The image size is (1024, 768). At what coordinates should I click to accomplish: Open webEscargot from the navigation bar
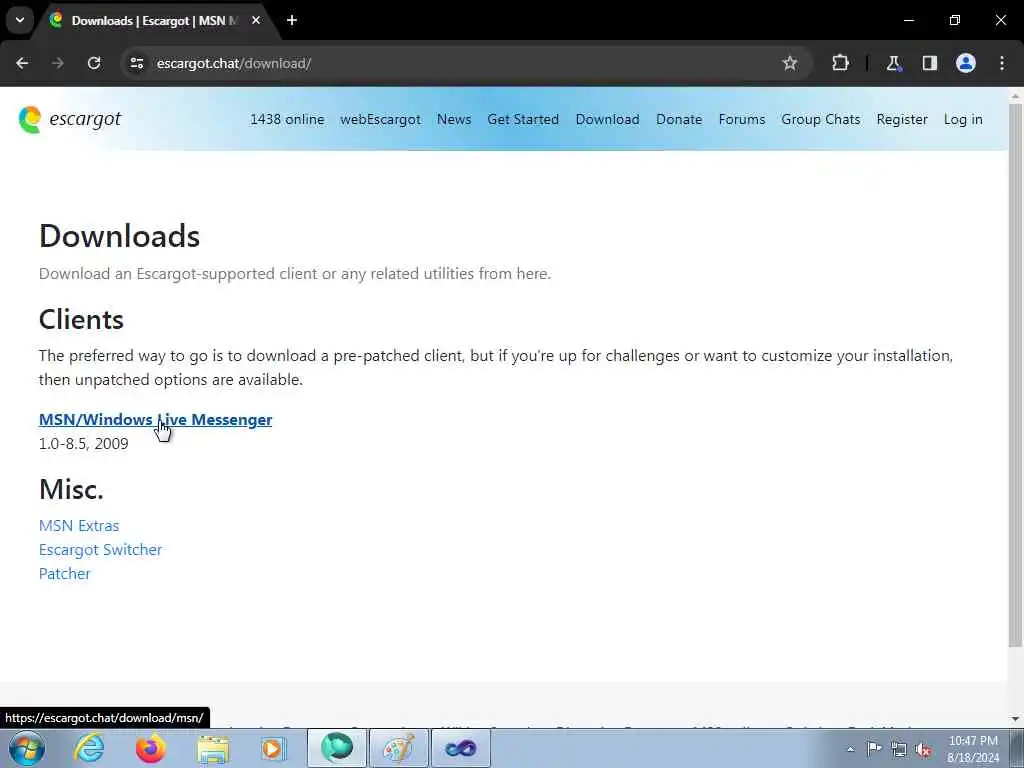coord(381,120)
